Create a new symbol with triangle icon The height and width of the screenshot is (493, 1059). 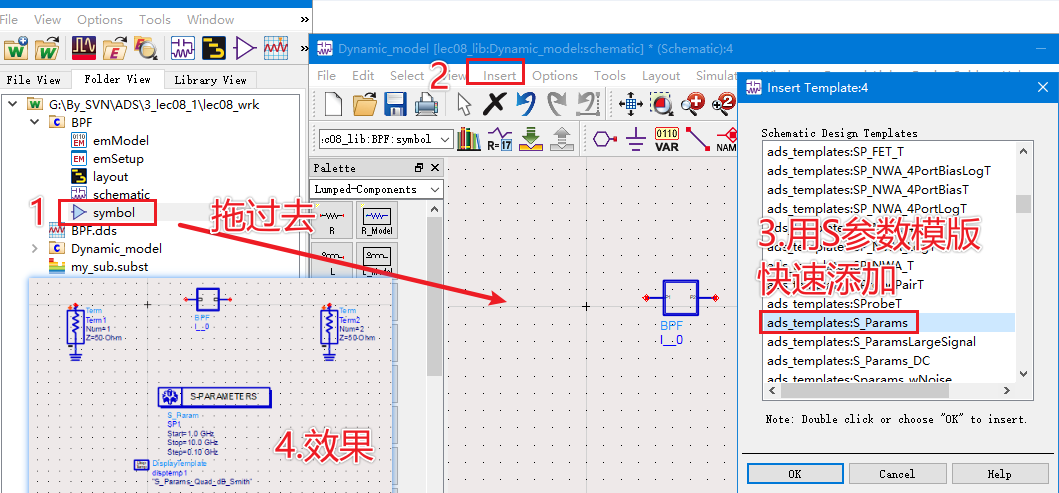point(244,49)
